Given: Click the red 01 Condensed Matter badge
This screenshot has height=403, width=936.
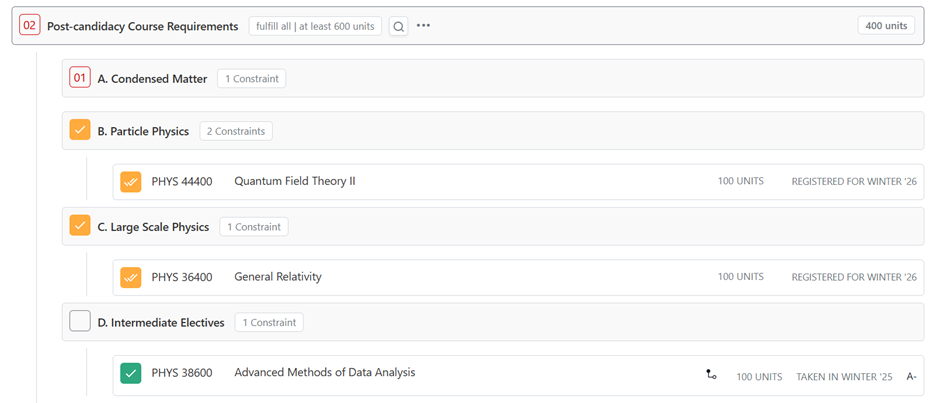Looking at the screenshot, I should tap(80, 78).
